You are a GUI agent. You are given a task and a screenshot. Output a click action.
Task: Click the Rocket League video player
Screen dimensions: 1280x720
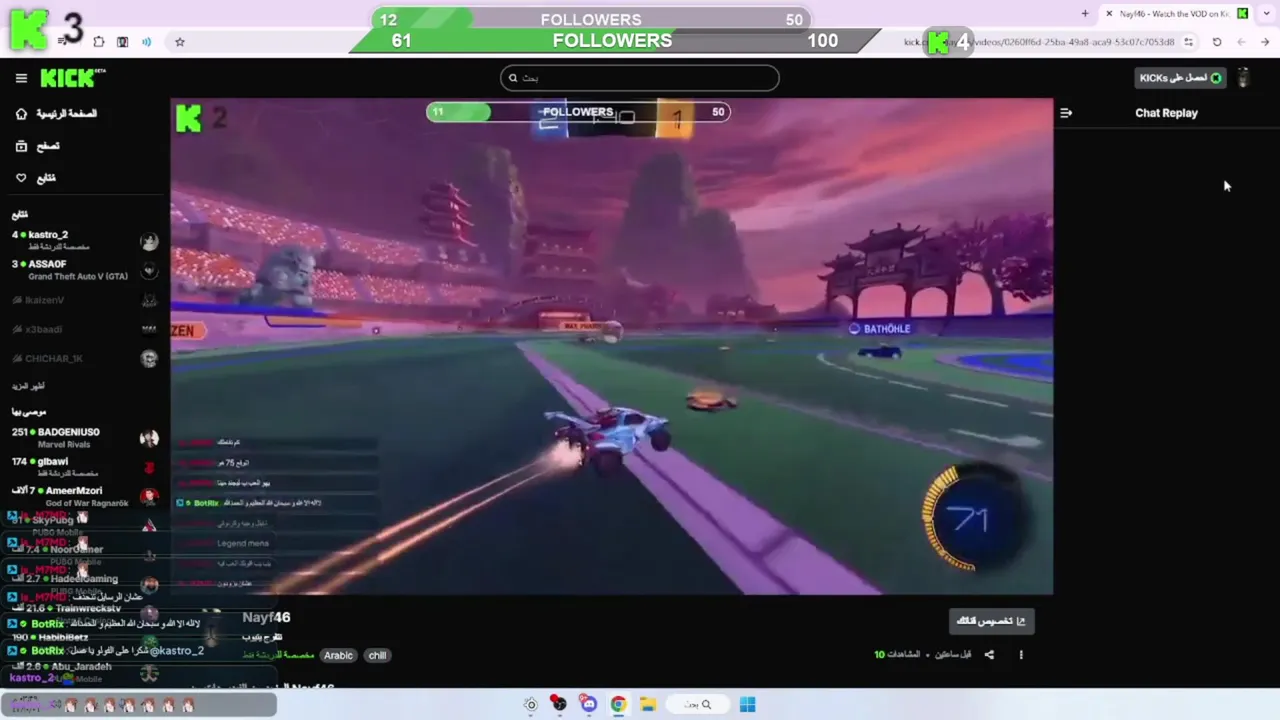[x=612, y=346]
